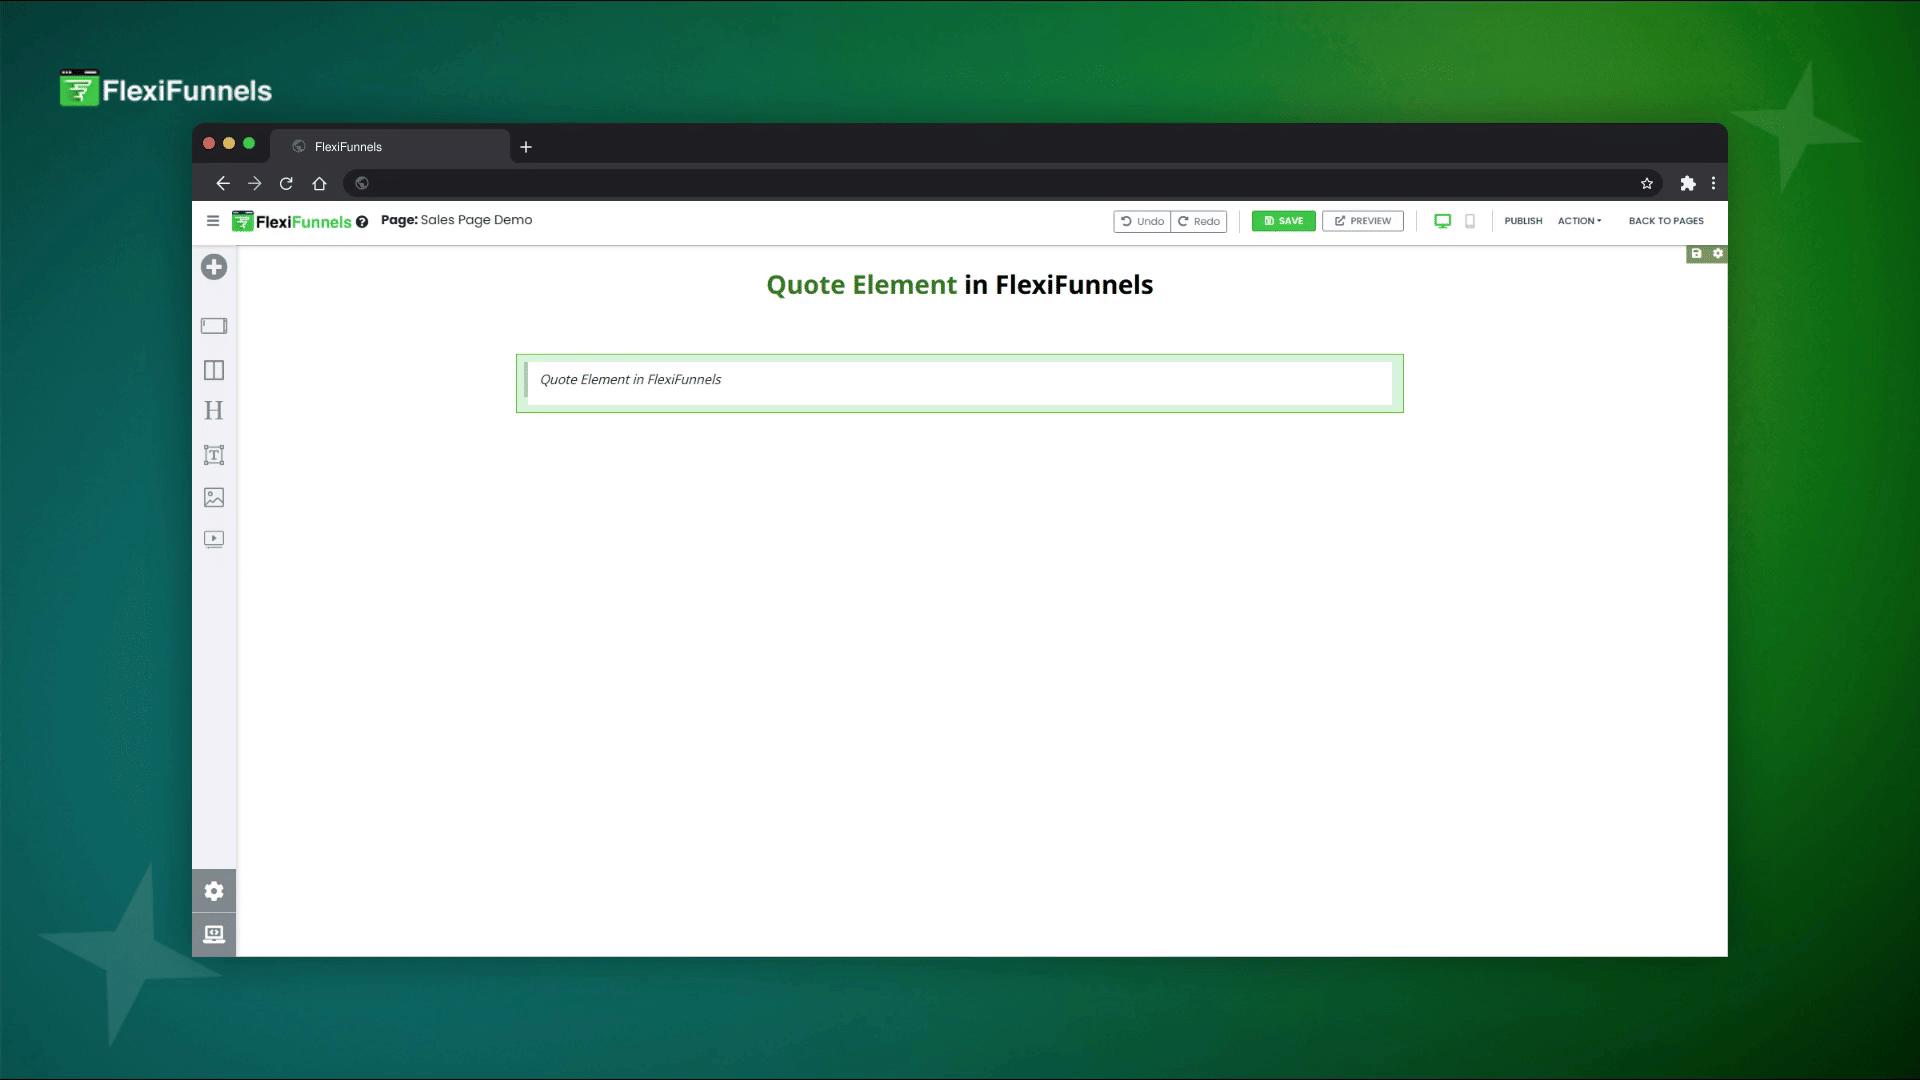Switch to desktop view mode
The height and width of the screenshot is (1080, 1920).
1442,221
